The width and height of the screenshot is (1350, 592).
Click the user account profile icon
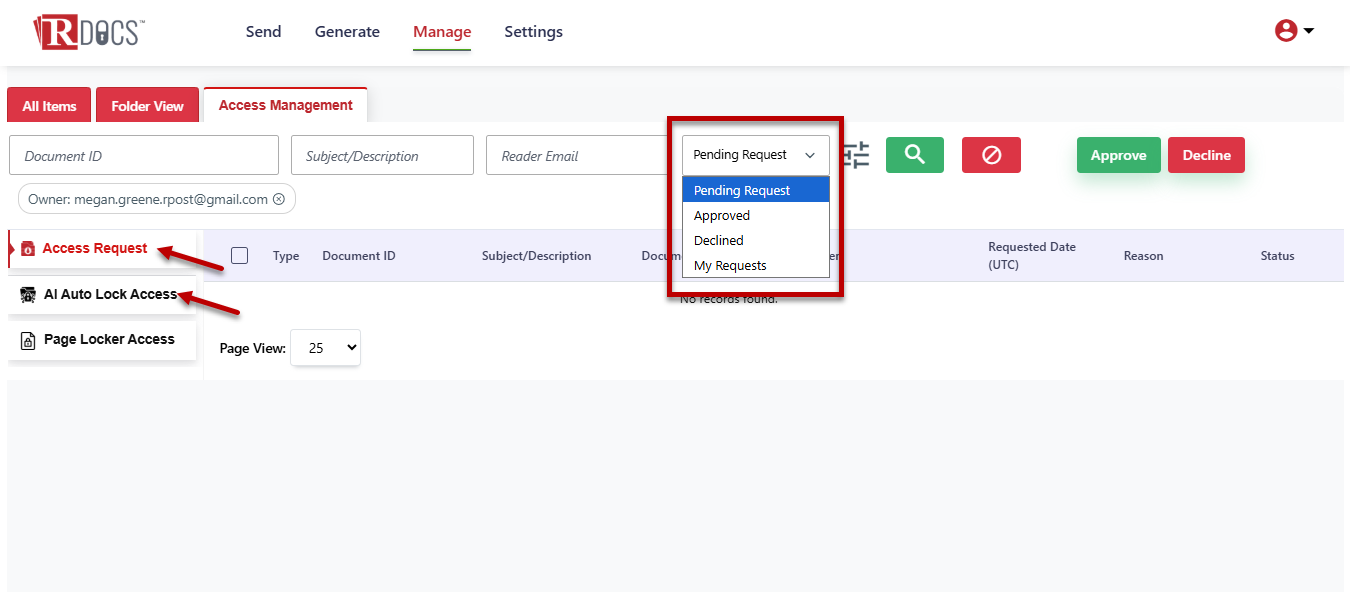click(x=1285, y=31)
